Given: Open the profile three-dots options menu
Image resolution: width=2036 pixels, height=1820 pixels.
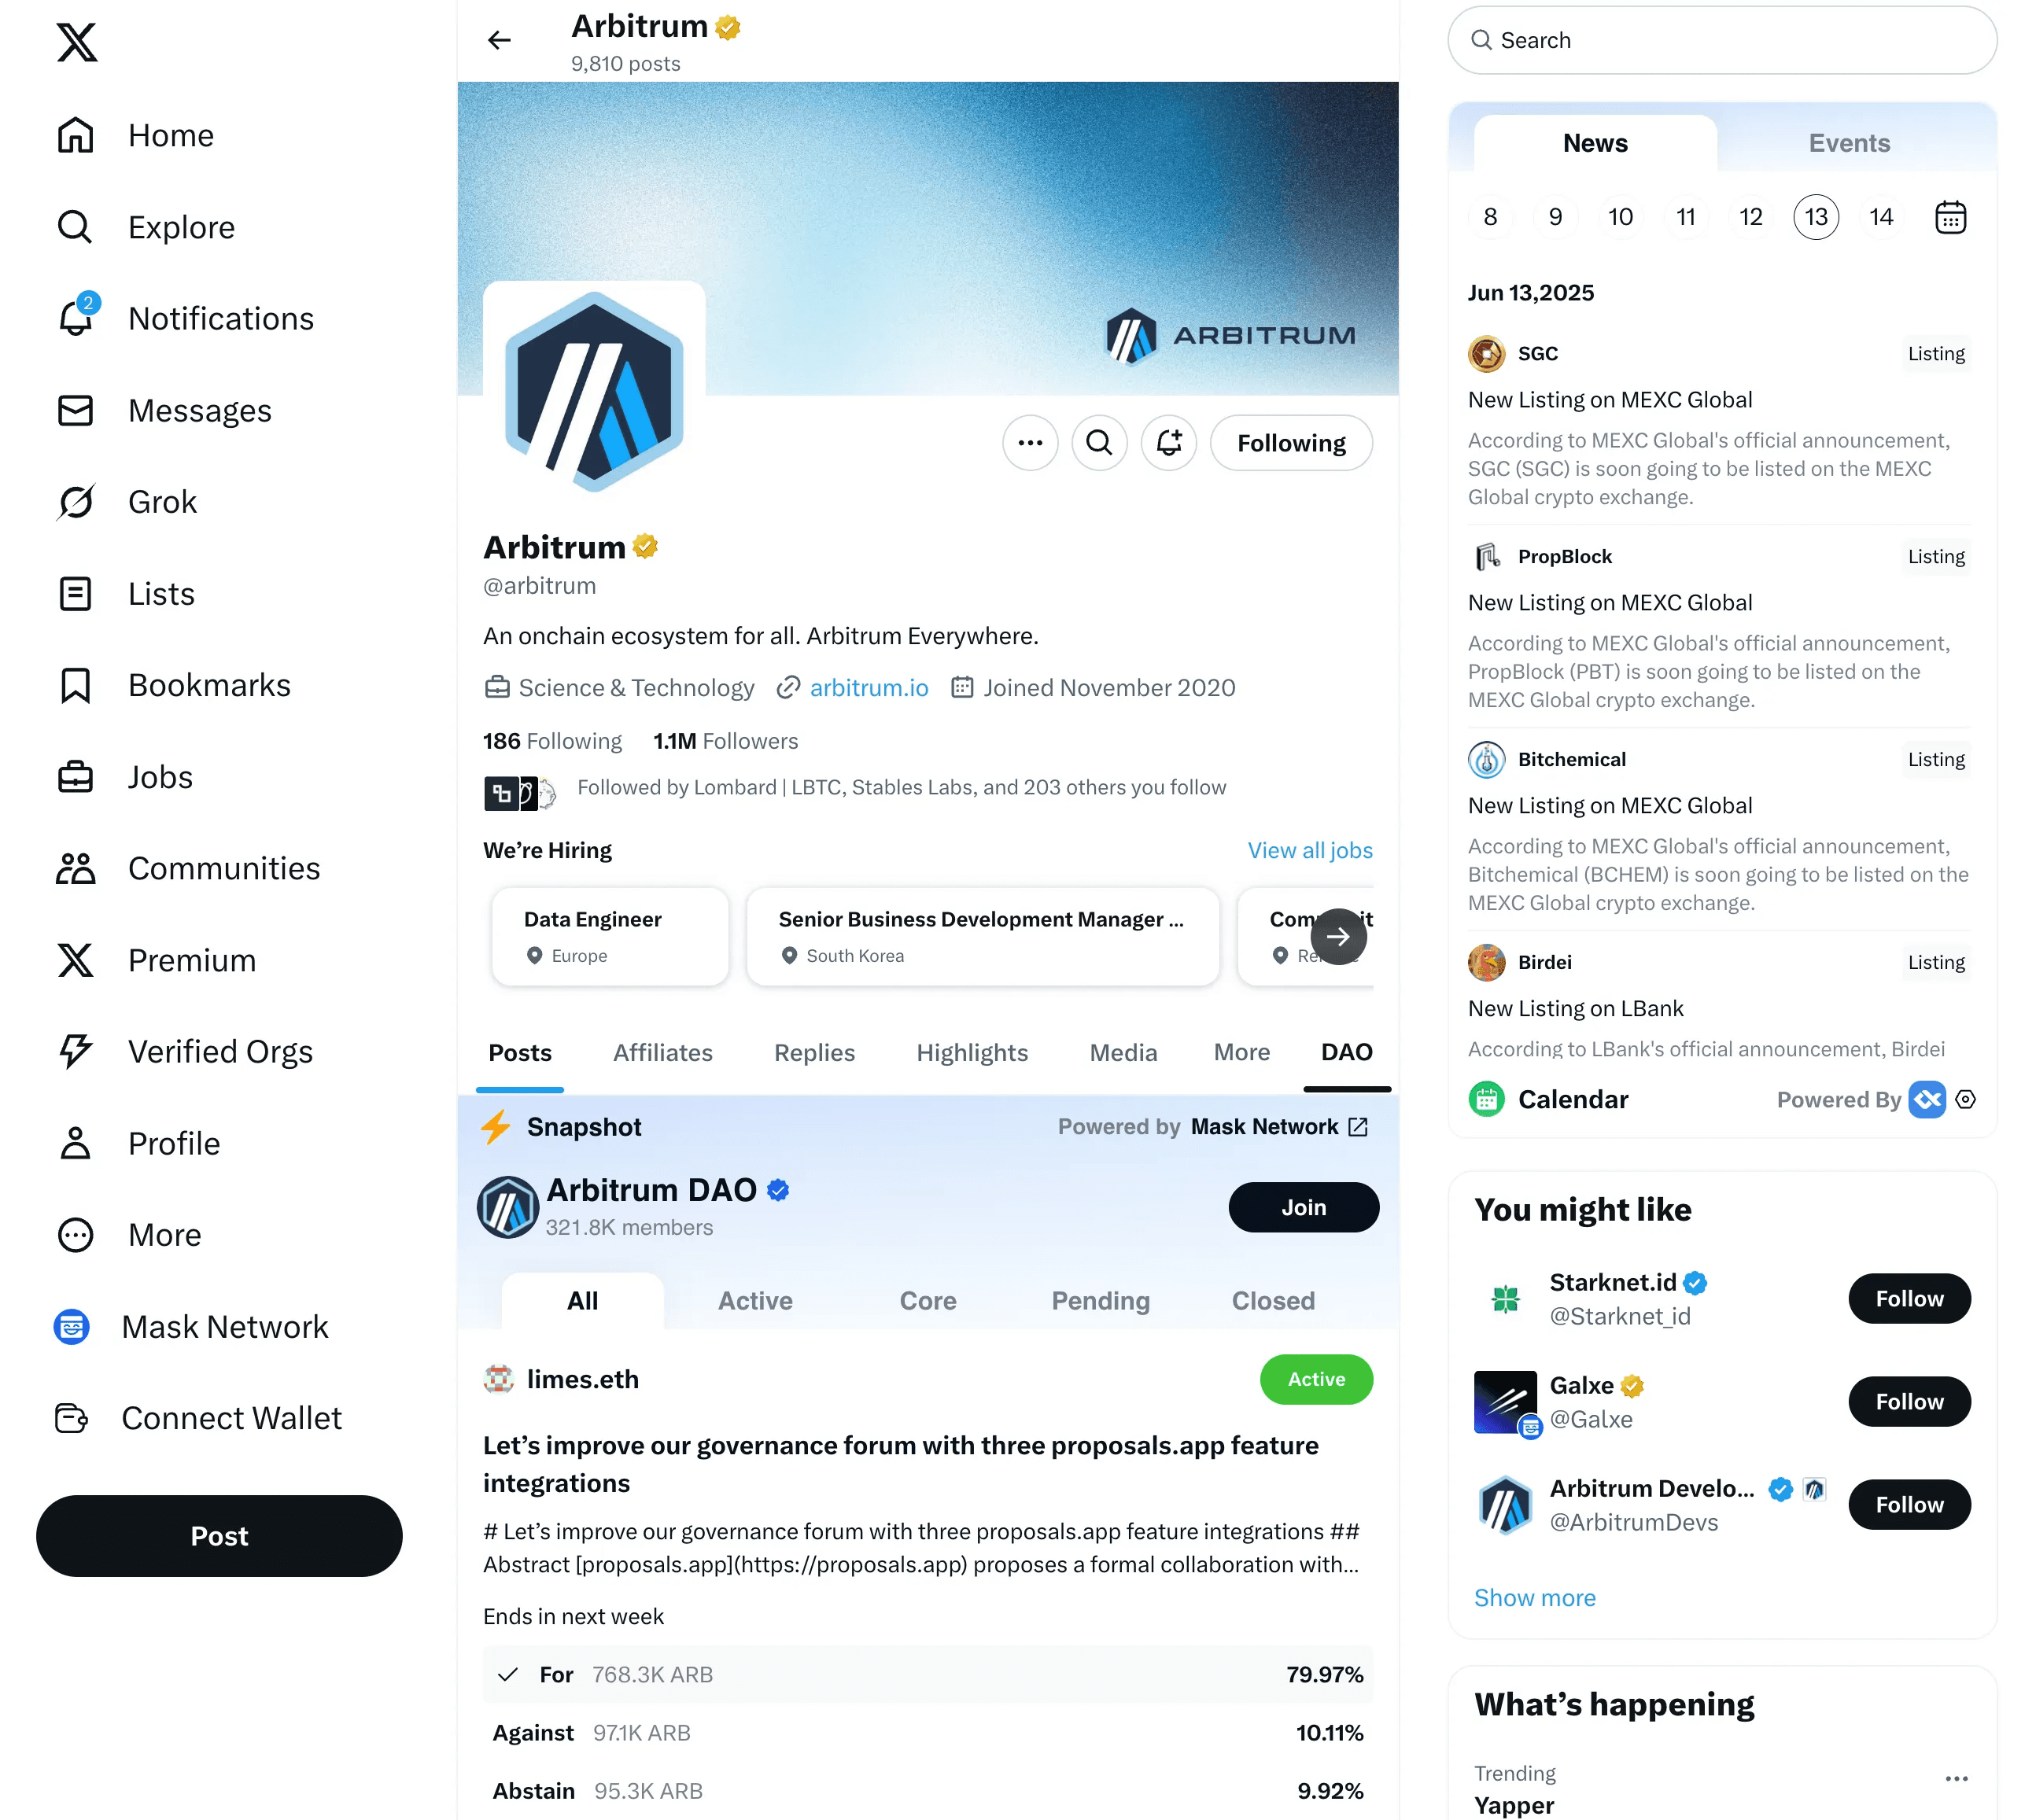Looking at the screenshot, I should click(1030, 443).
